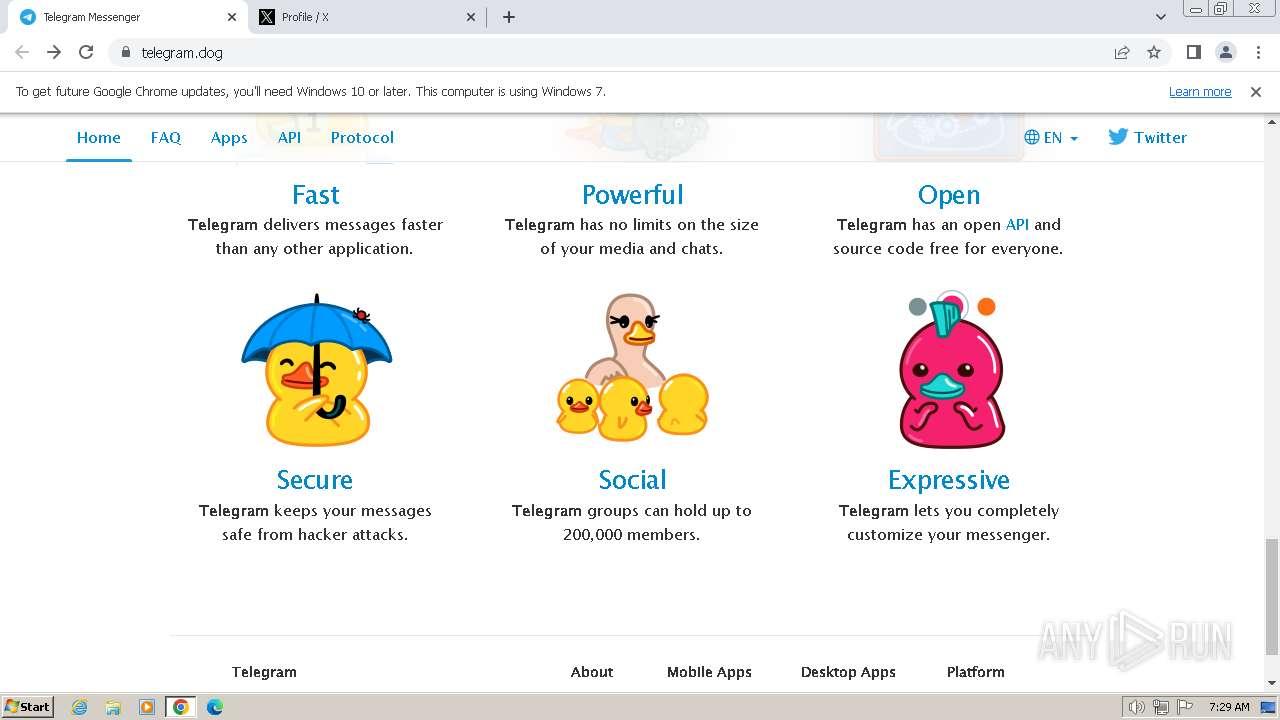Open the EN language dropdown
Screen dimensions: 1280x720
click(x=1051, y=138)
